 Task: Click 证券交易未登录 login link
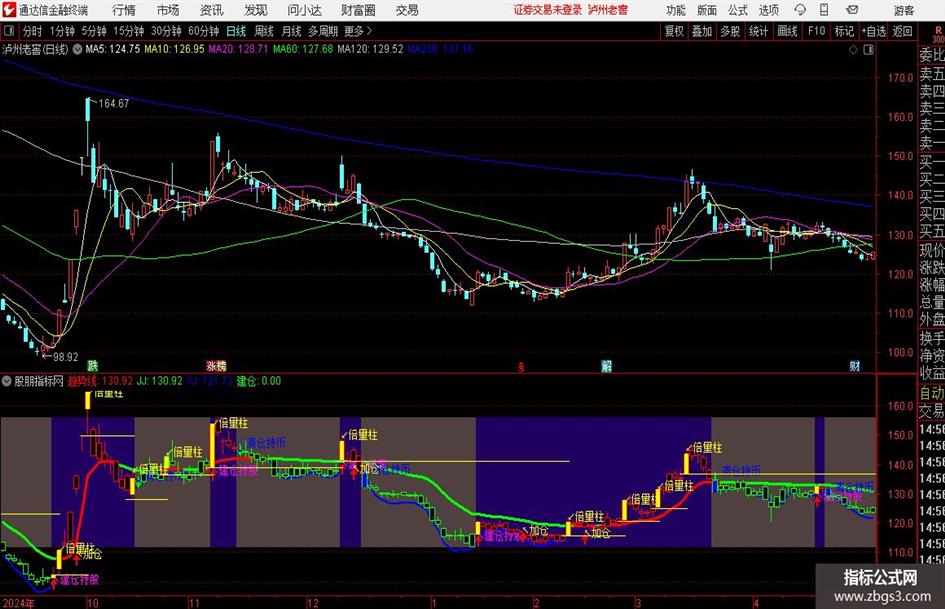click(x=548, y=10)
